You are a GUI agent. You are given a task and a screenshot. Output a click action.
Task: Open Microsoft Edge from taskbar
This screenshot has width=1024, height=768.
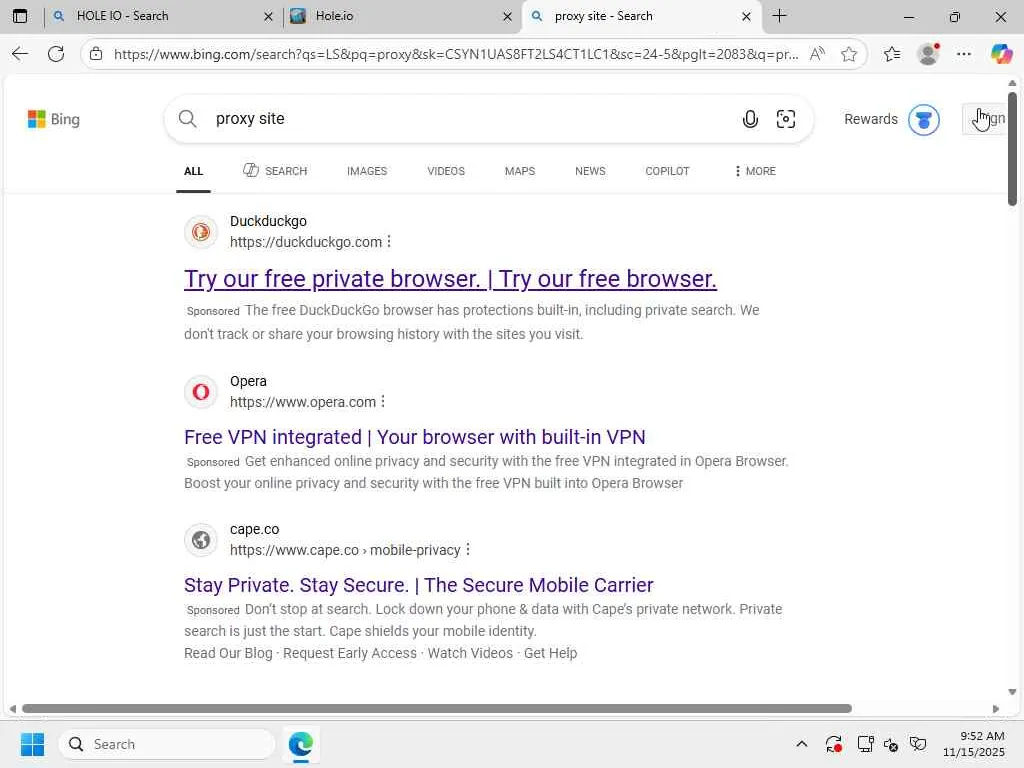click(x=300, y=744)
